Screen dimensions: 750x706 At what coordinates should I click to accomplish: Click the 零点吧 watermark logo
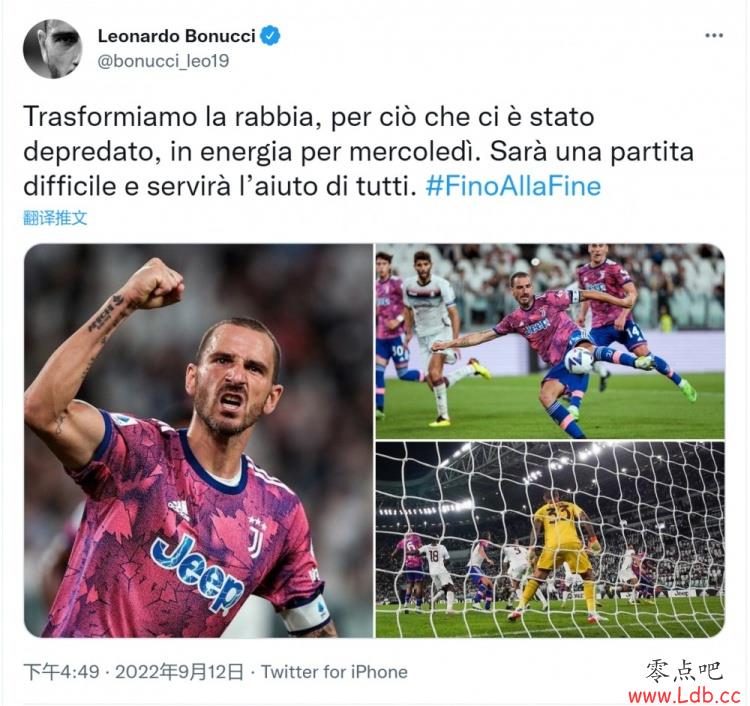pyautogui.click(x=684, y=670)
